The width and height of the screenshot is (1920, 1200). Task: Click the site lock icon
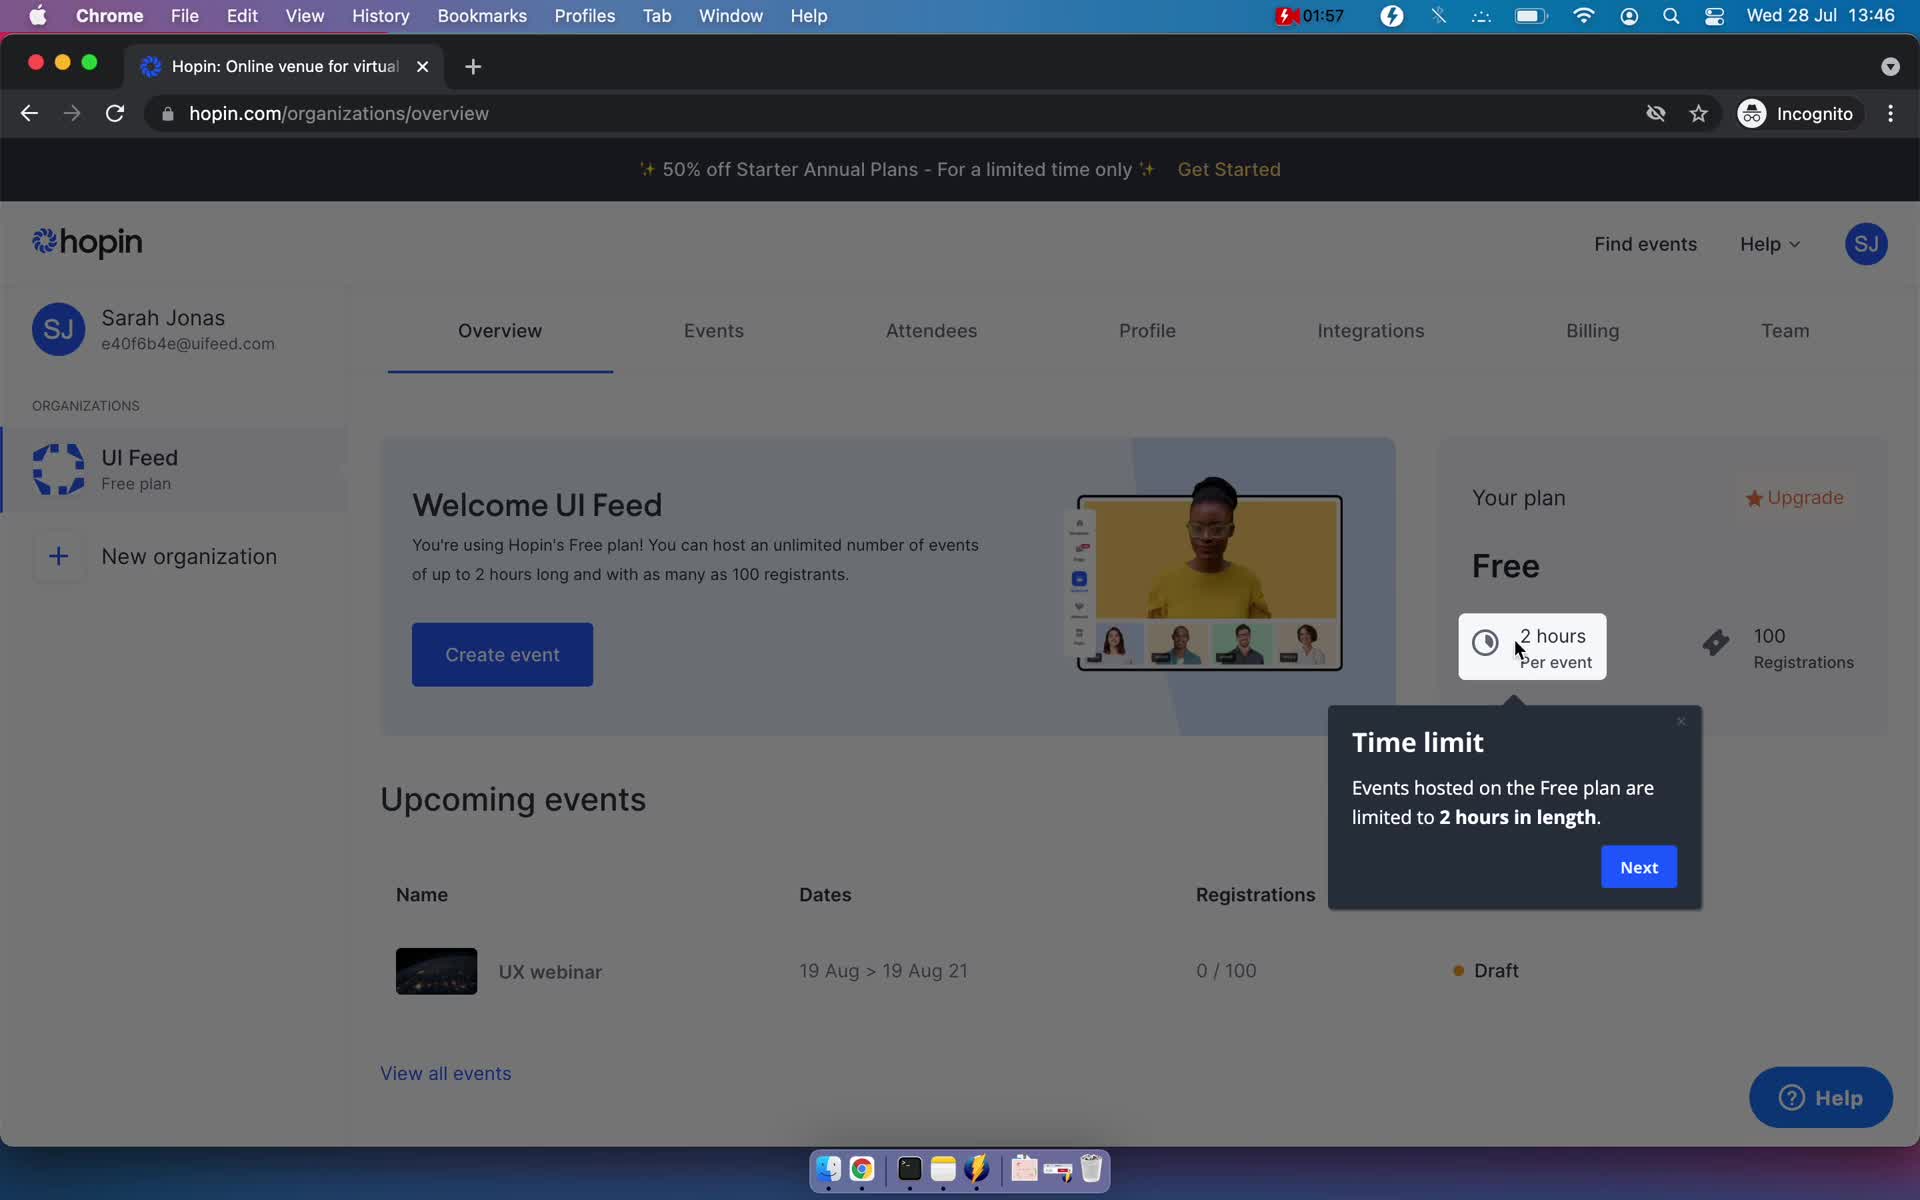point(167,114)
